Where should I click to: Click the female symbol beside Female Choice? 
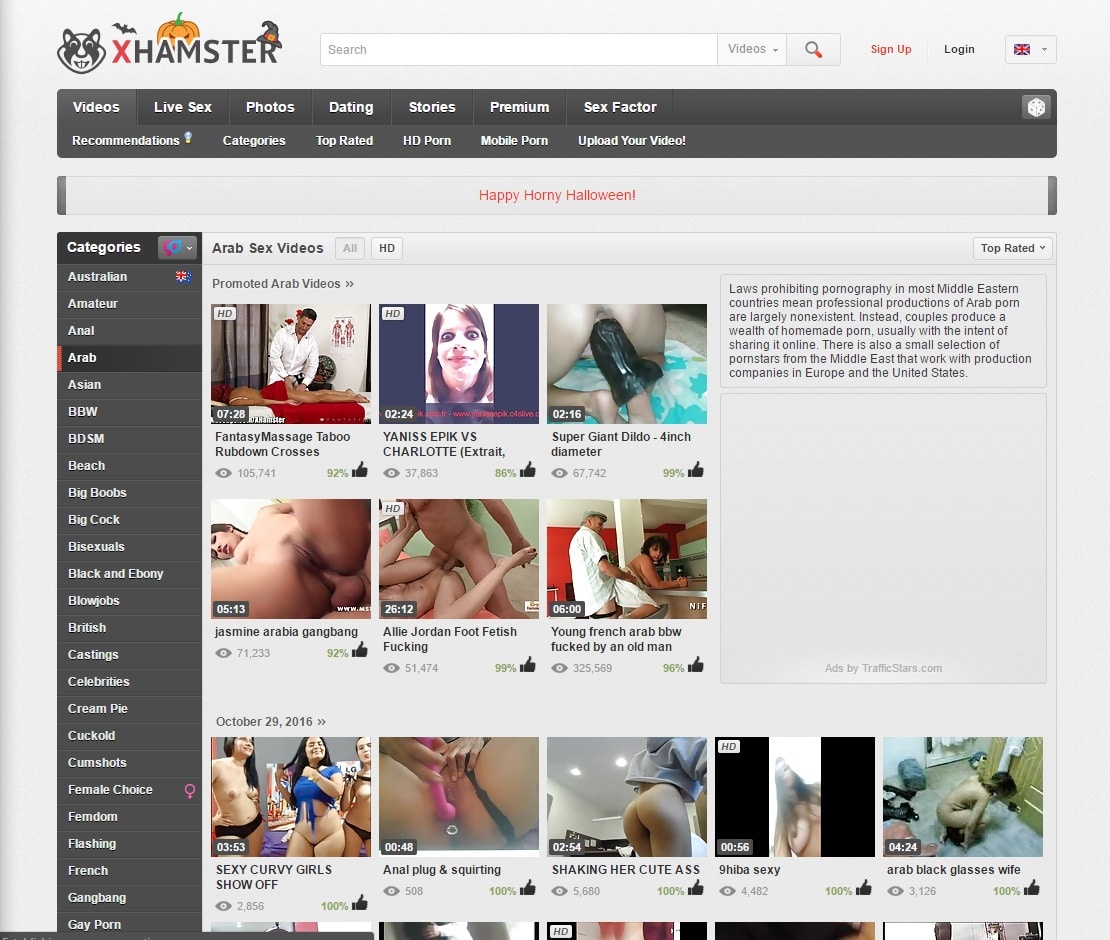190,790
